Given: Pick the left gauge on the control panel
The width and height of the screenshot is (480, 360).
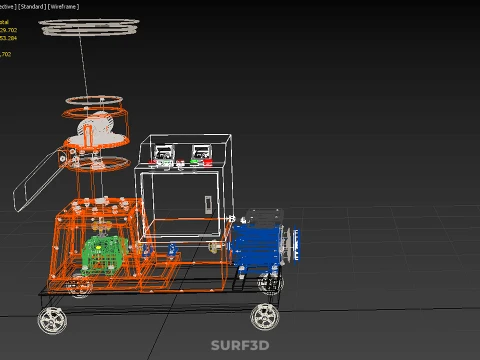Looking at the screenshot, I should 164,153.
